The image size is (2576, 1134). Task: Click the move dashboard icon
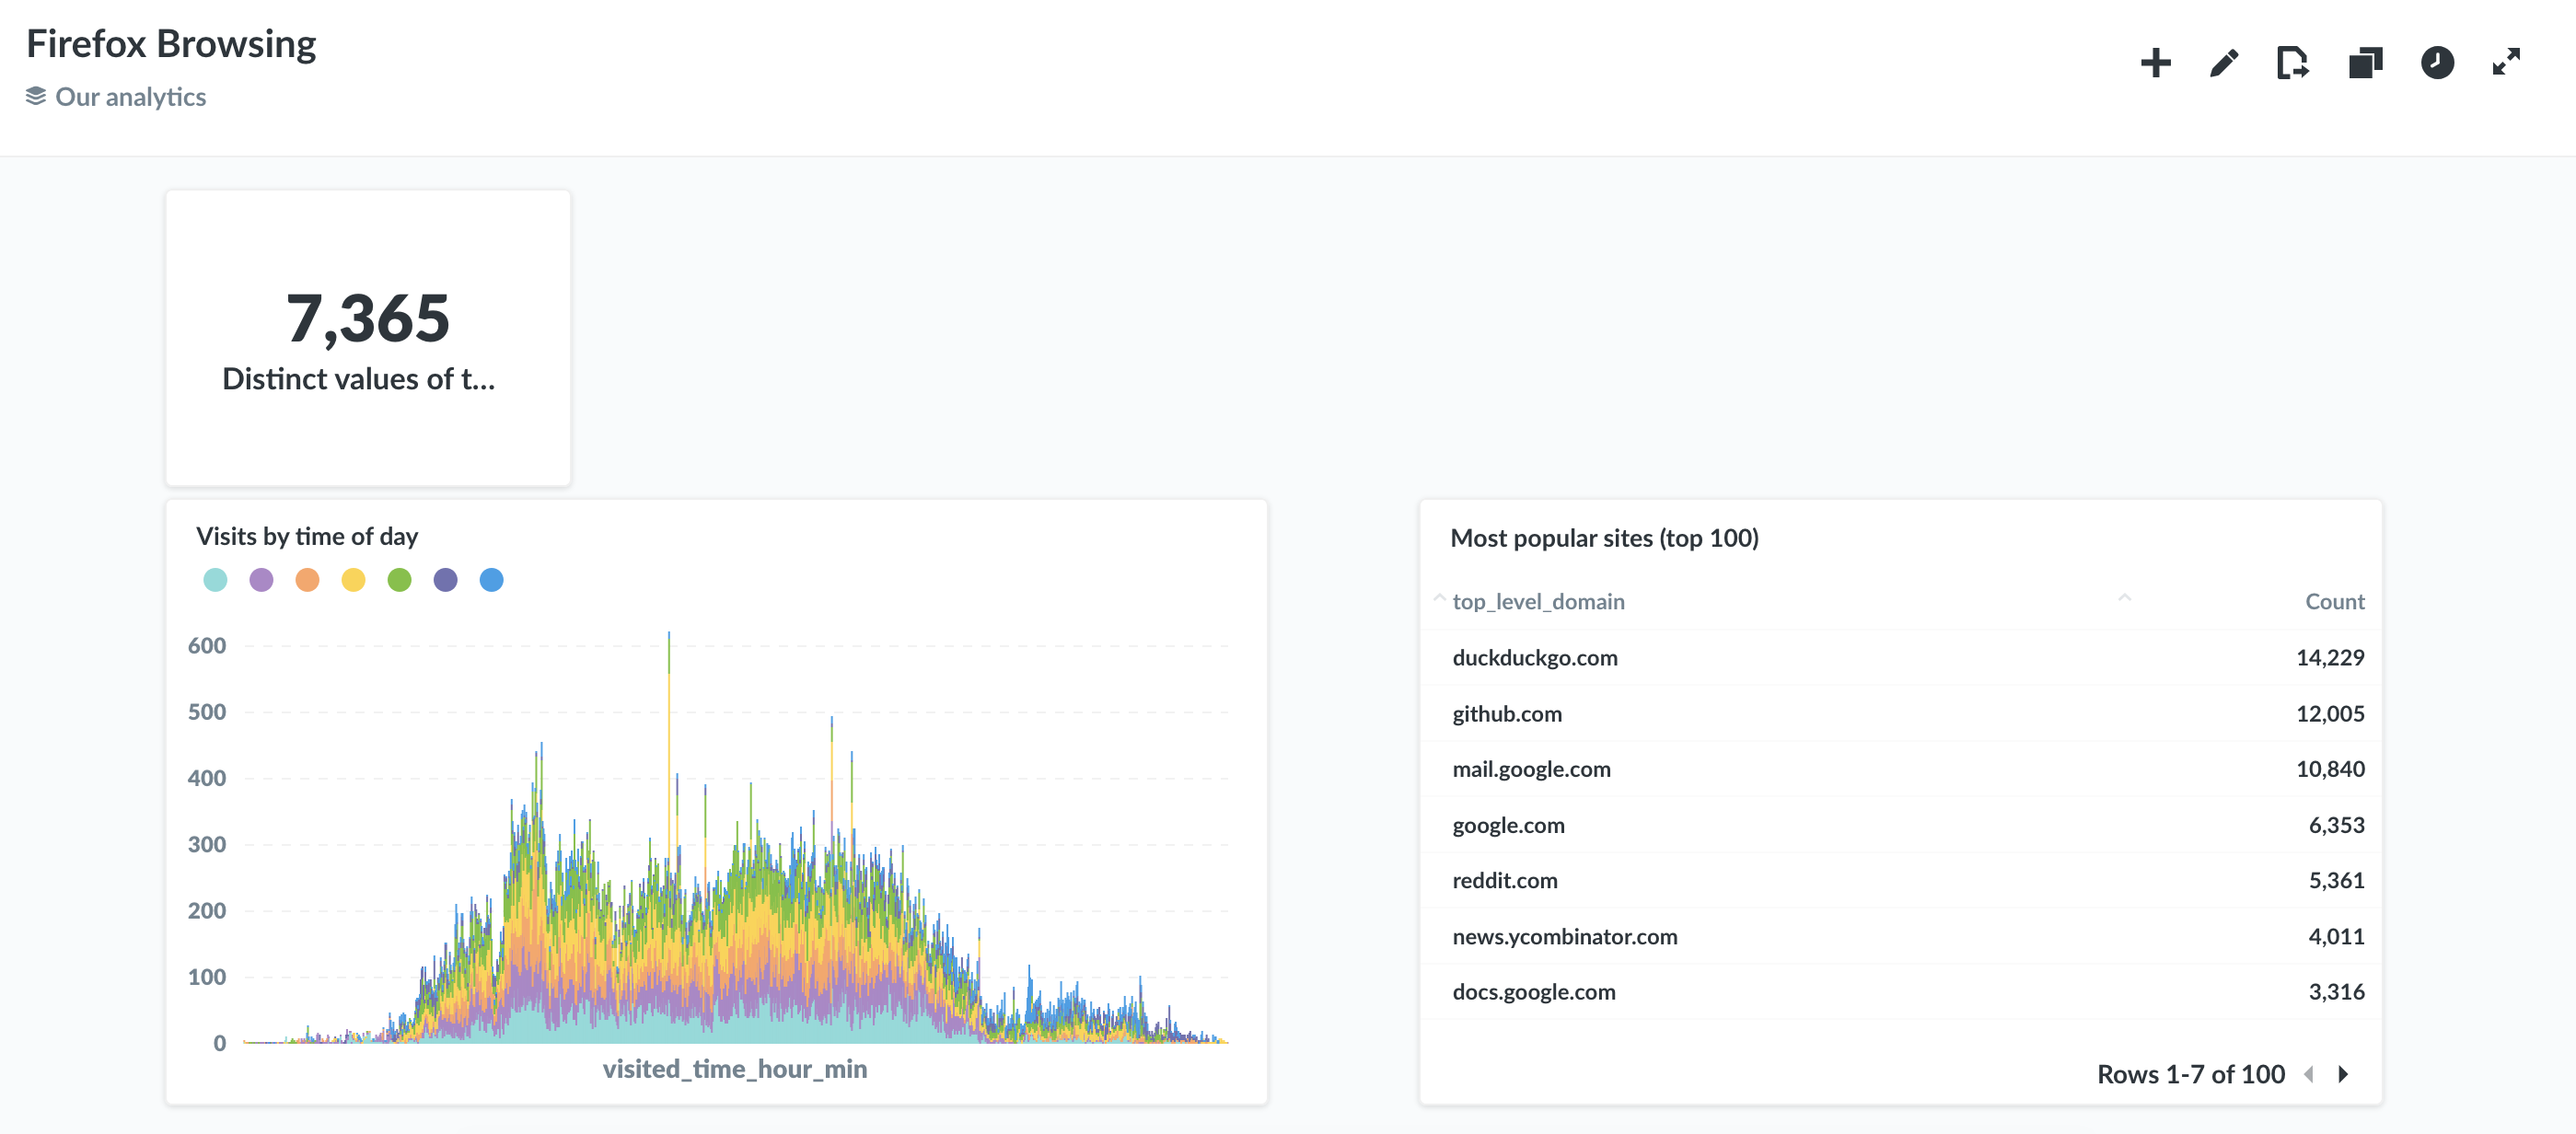click(2293, 63)
